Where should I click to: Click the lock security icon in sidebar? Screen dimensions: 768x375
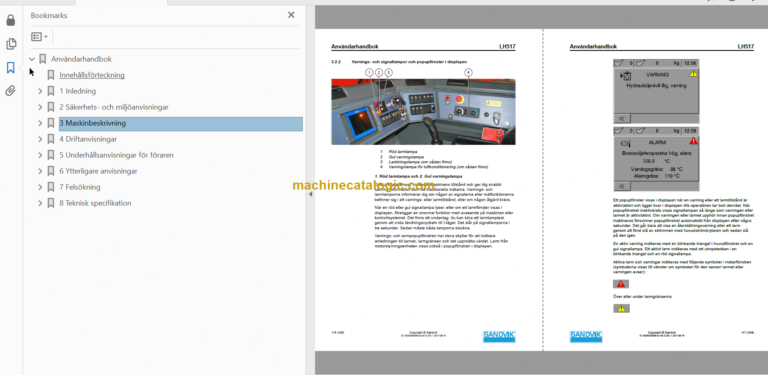click(x=11, y=21)
